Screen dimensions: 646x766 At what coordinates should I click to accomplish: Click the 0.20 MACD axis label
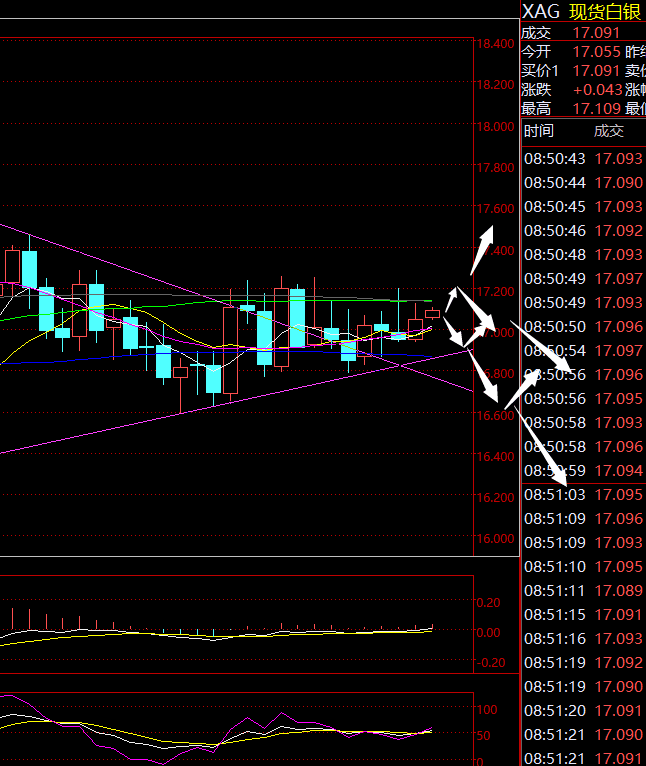coord(489,602)
